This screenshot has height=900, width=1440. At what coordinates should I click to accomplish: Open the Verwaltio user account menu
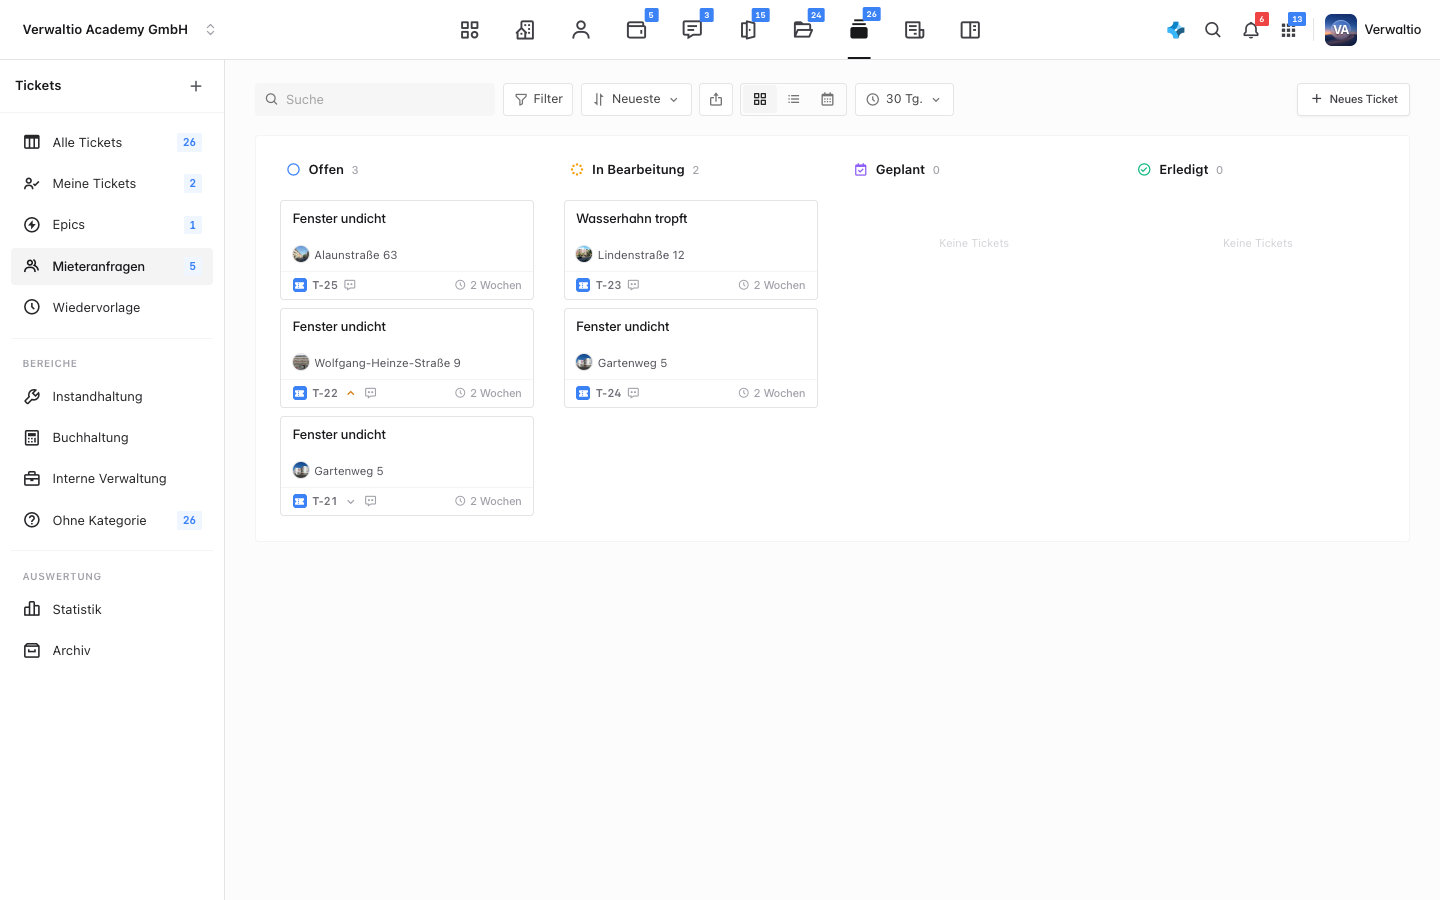pyautogui.click(x=1373, y=30)
